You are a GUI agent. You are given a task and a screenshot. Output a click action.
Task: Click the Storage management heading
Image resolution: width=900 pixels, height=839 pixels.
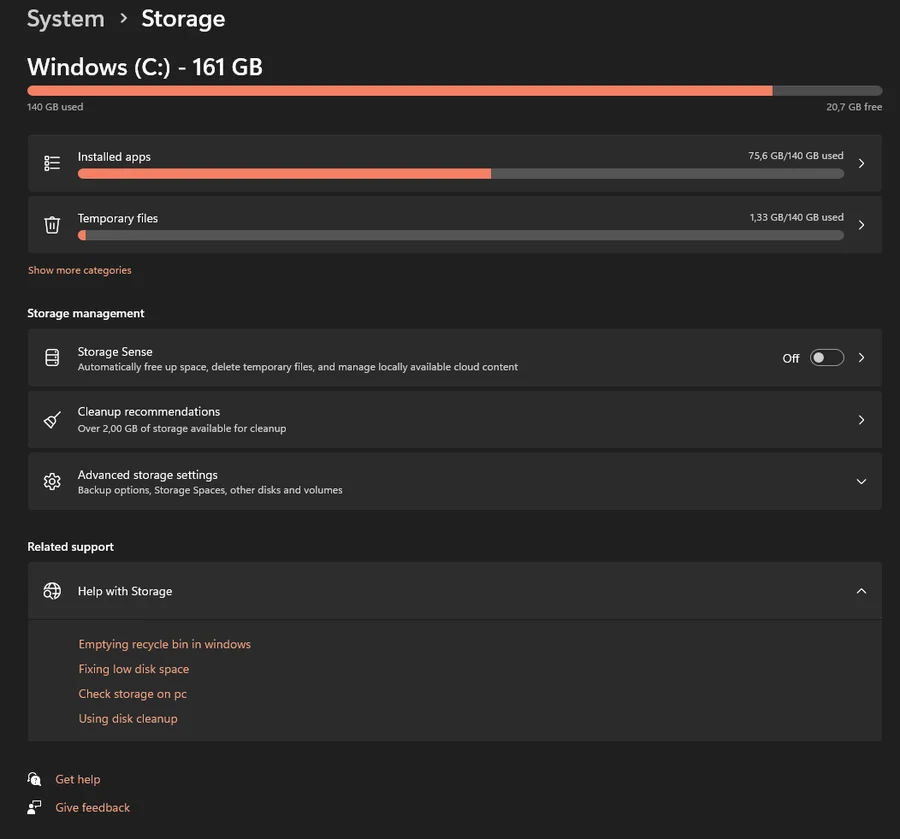[86, 313]
